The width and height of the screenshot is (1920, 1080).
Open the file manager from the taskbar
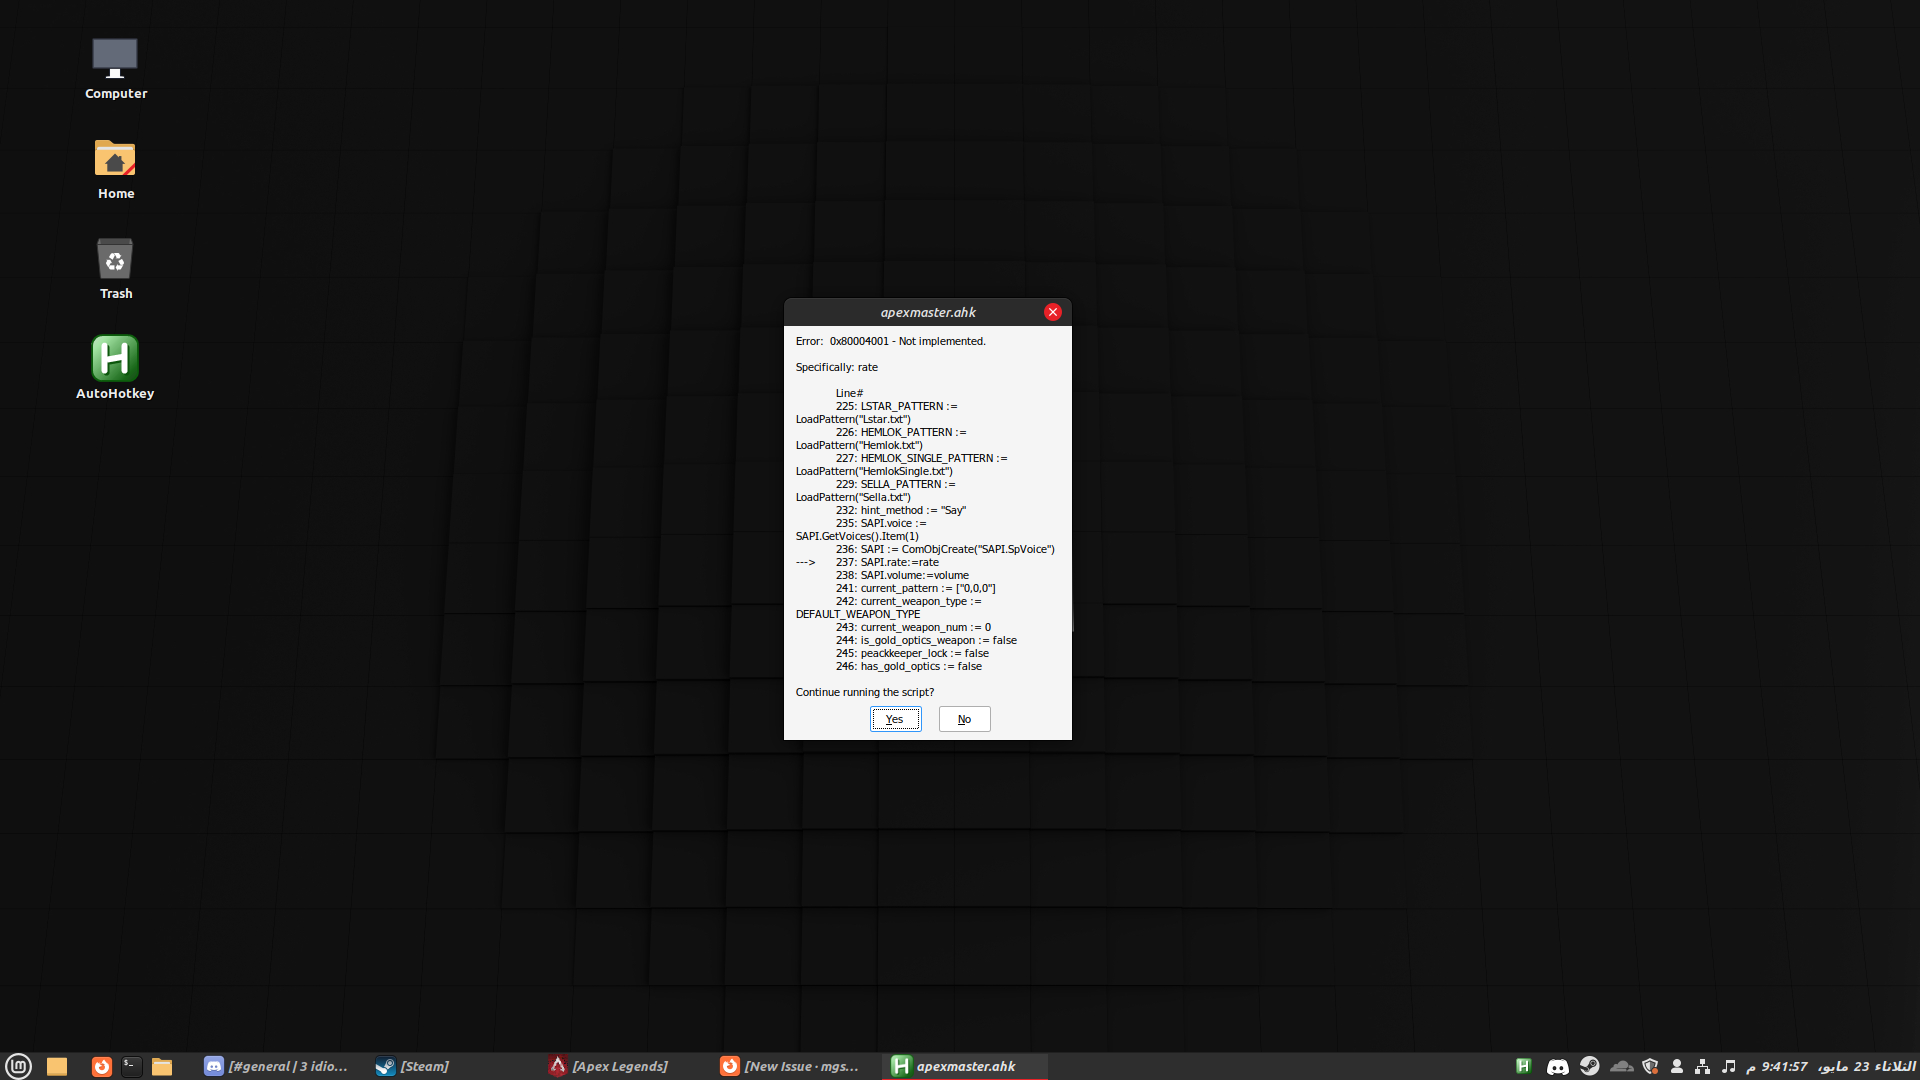pyautogui.click(x=161, y=1066)
